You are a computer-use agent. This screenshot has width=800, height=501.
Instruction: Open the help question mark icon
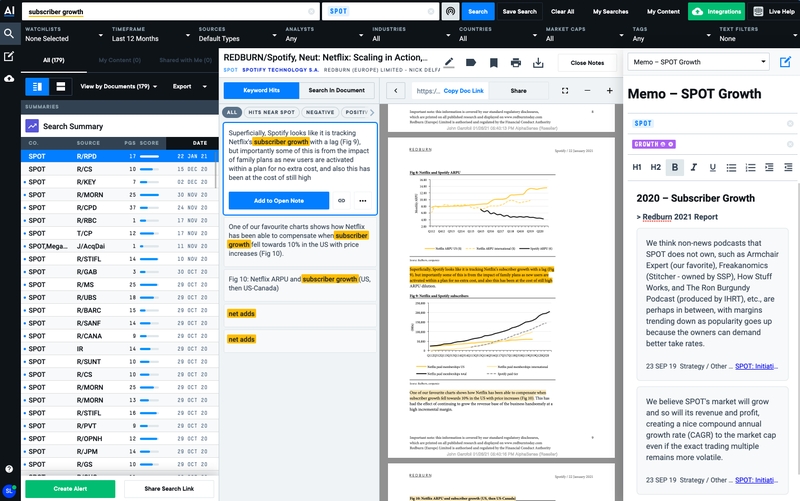(x=9, y=469)
